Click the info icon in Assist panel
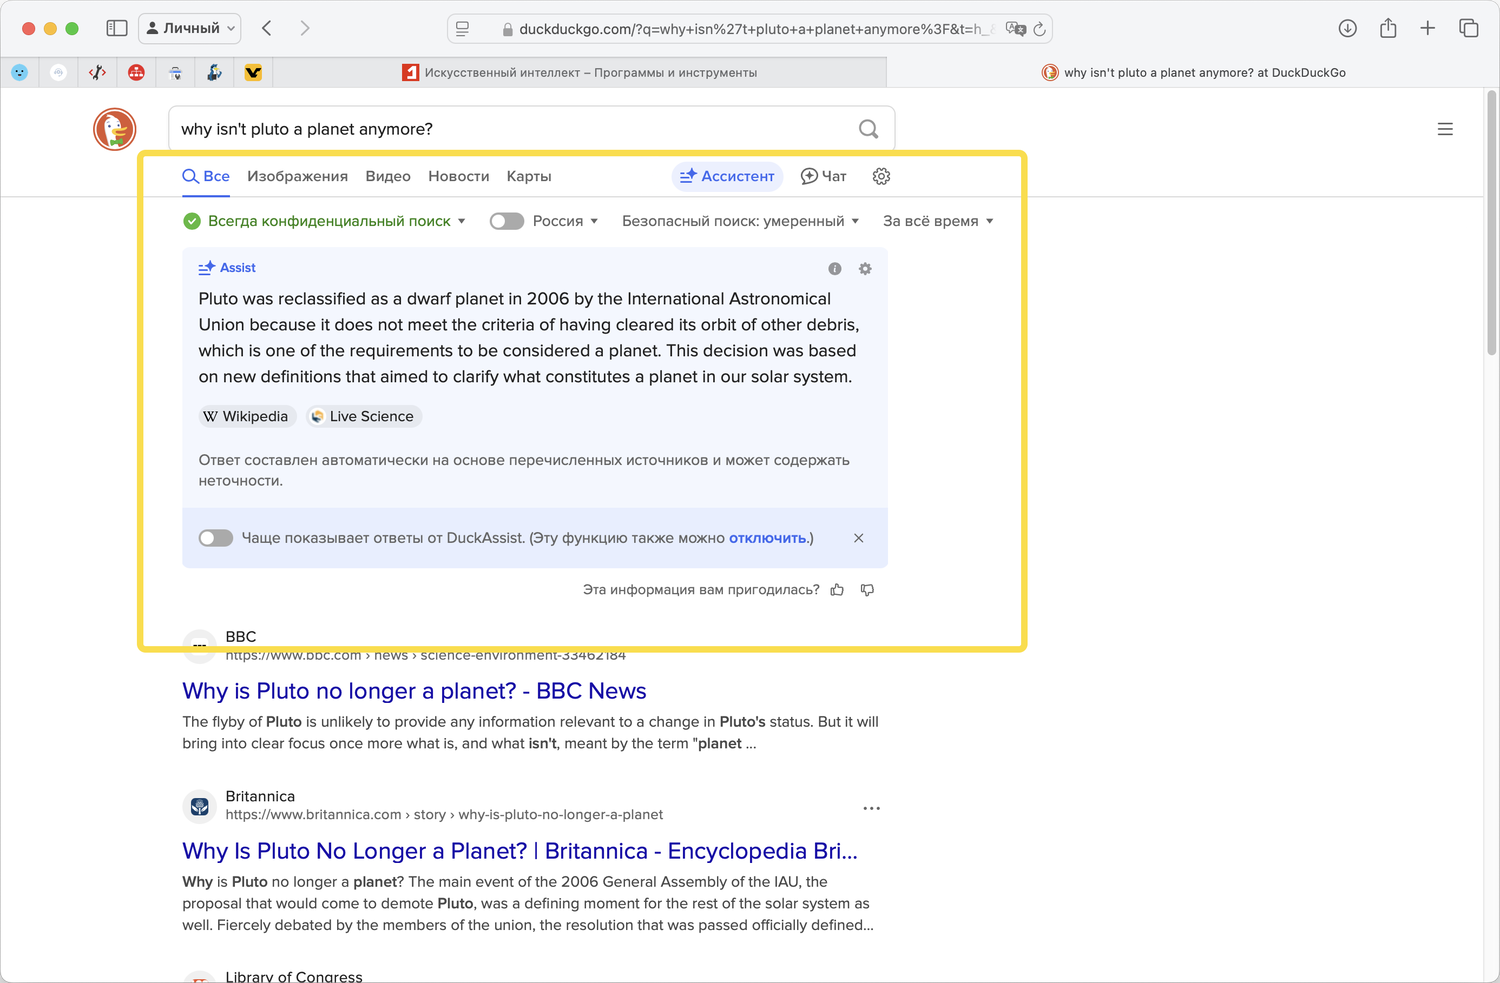Image resolution: width=1500 pixels, height=983 pixels. click(x=835, y=268)
